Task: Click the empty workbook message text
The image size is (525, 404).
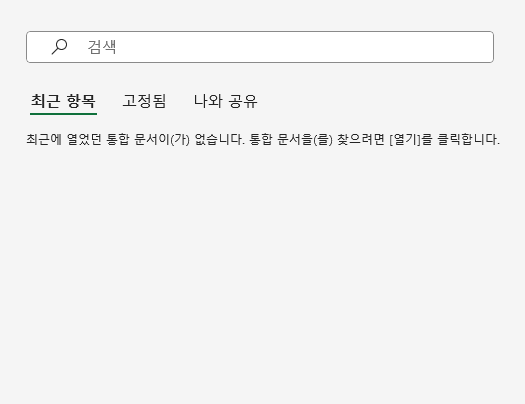Action: click(x=263, y=139)
